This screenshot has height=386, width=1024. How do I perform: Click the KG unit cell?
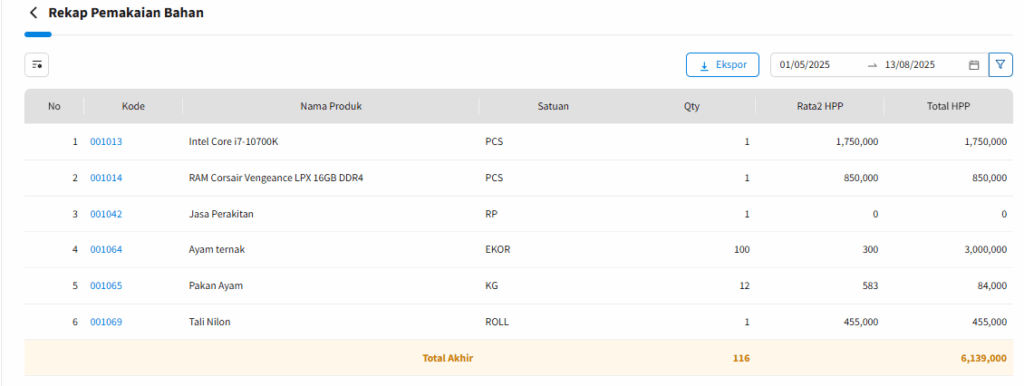[x=491, y=285]
